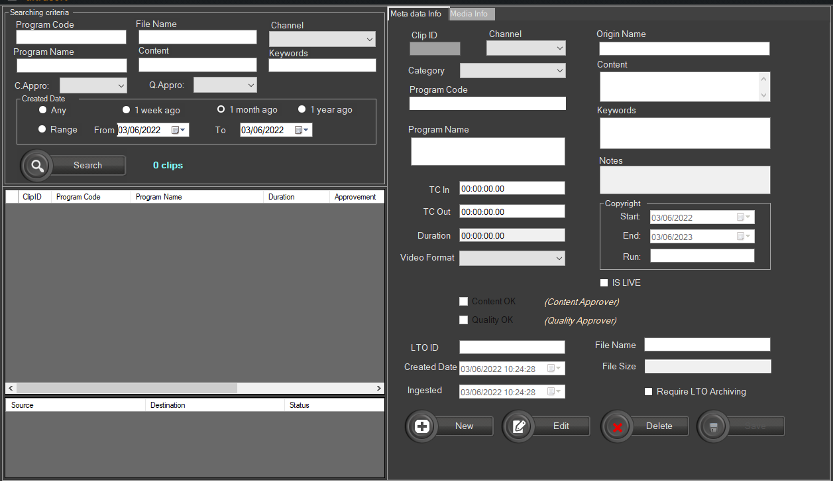834x482 pixels.
Task: Switch to the Media Info tab
Action: 470,14
